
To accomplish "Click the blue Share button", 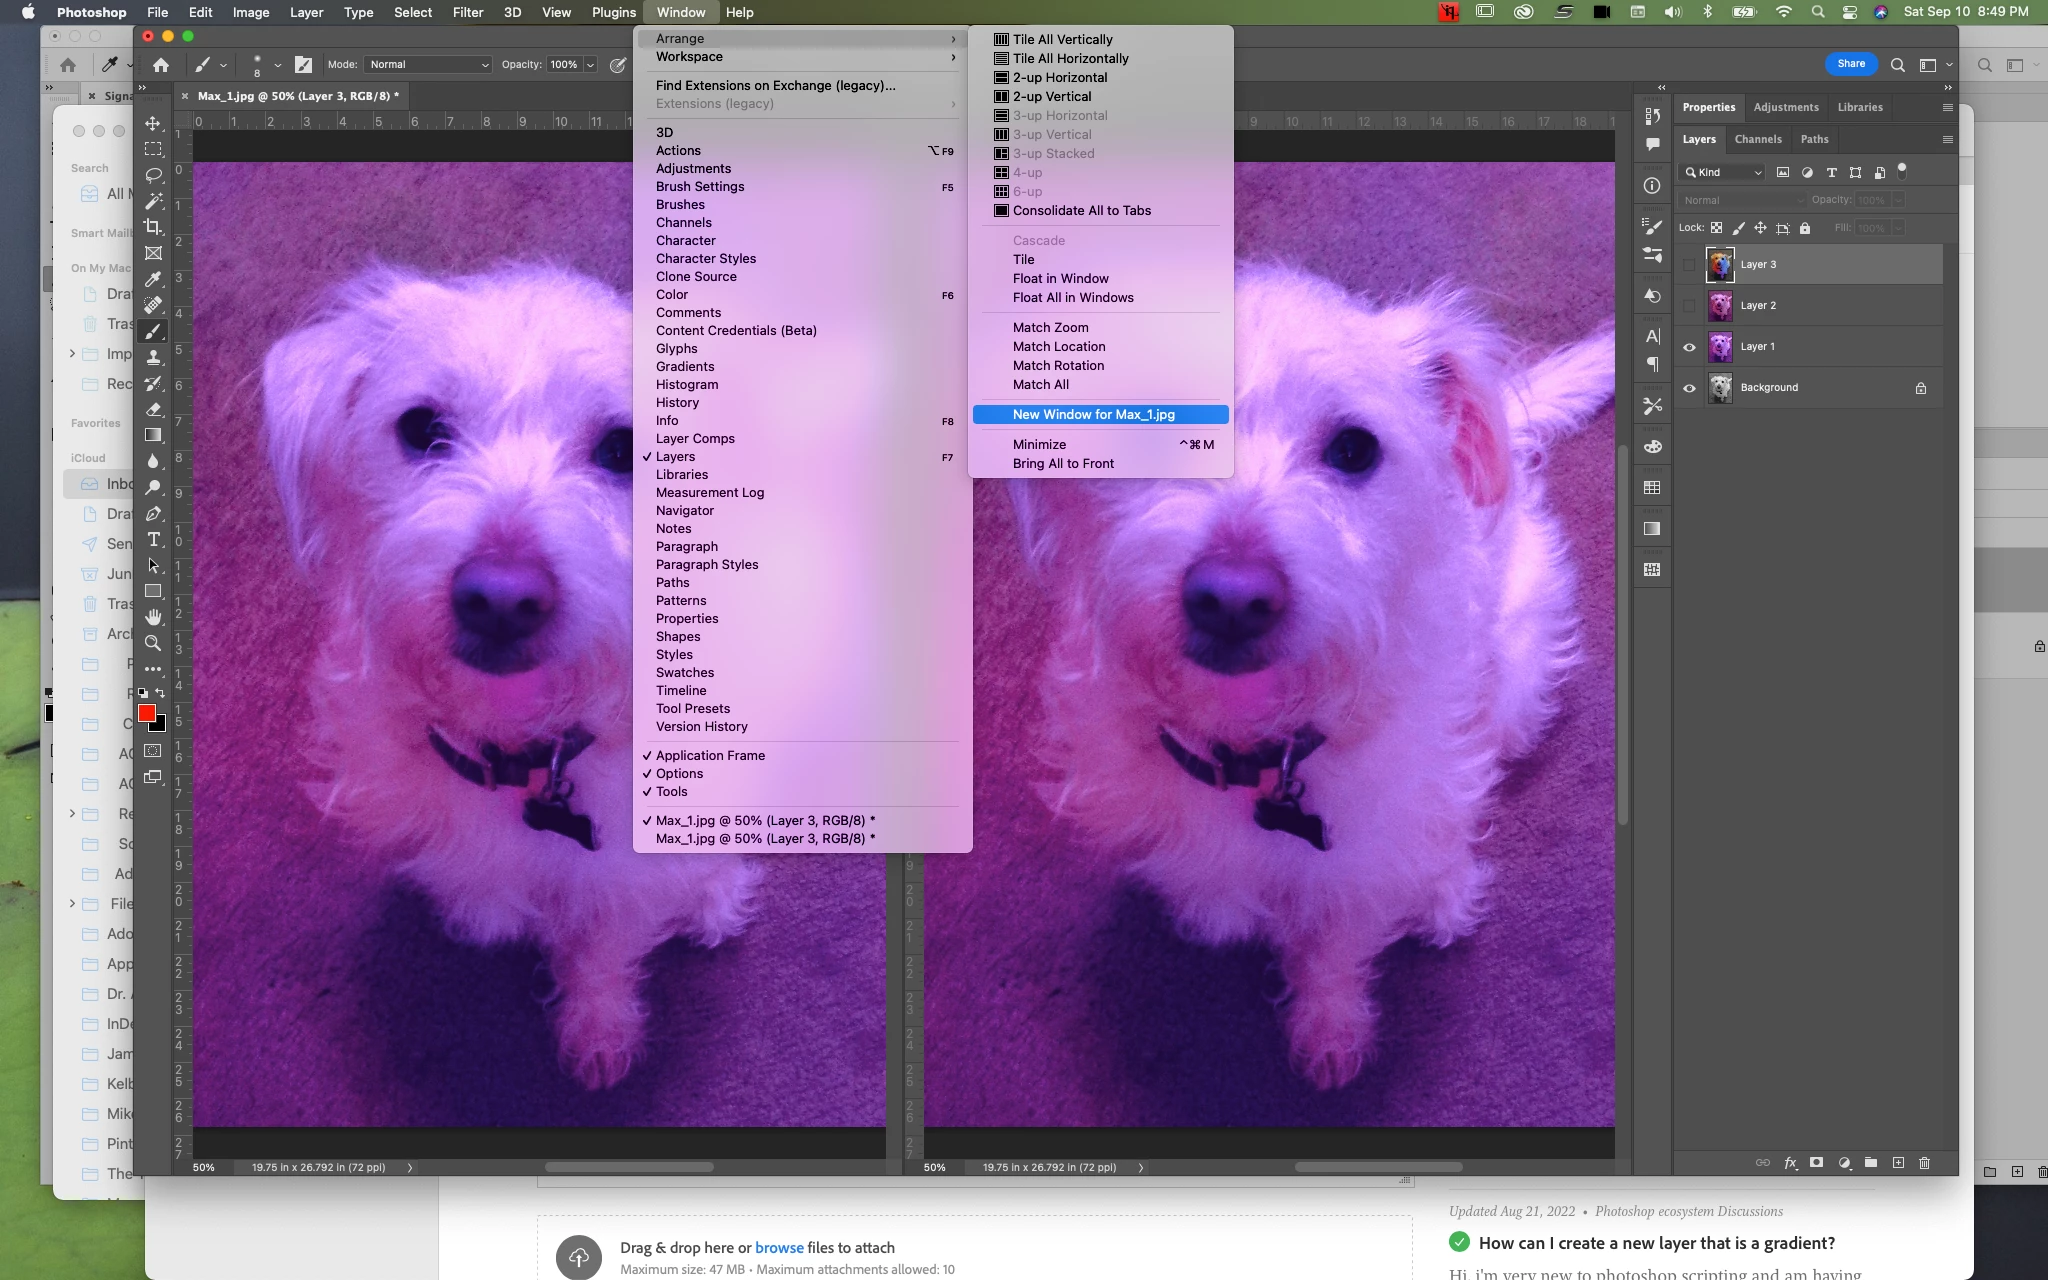I will coord(1850,64).
